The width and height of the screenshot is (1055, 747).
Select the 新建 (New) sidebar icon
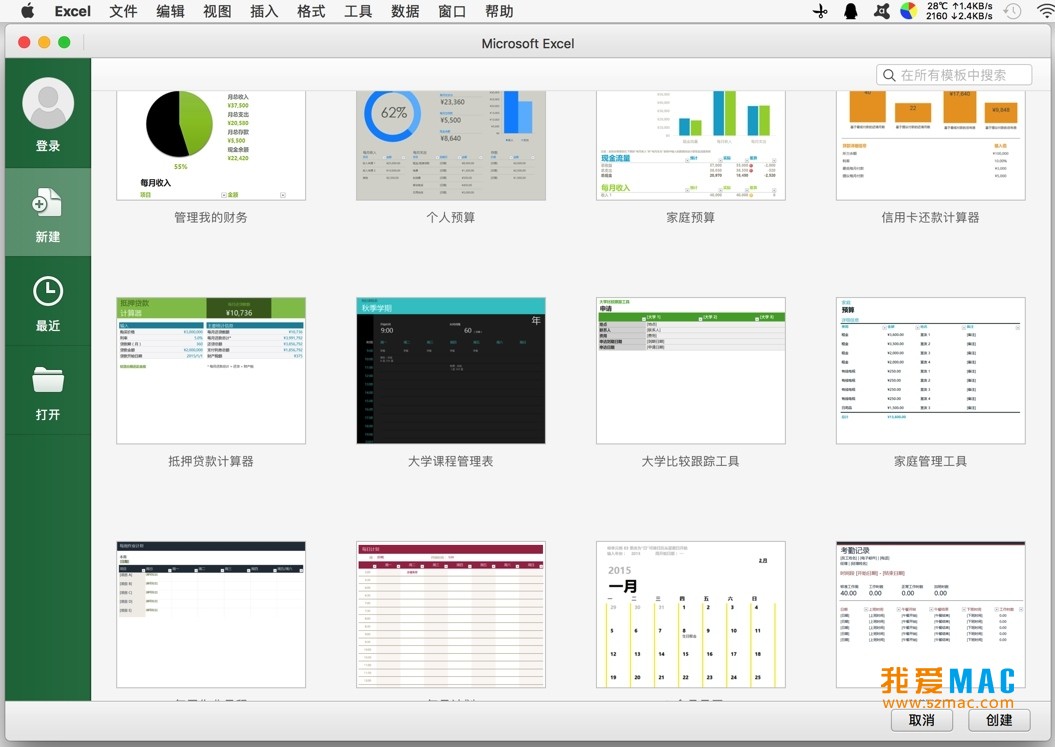click(x=47, y=203)
